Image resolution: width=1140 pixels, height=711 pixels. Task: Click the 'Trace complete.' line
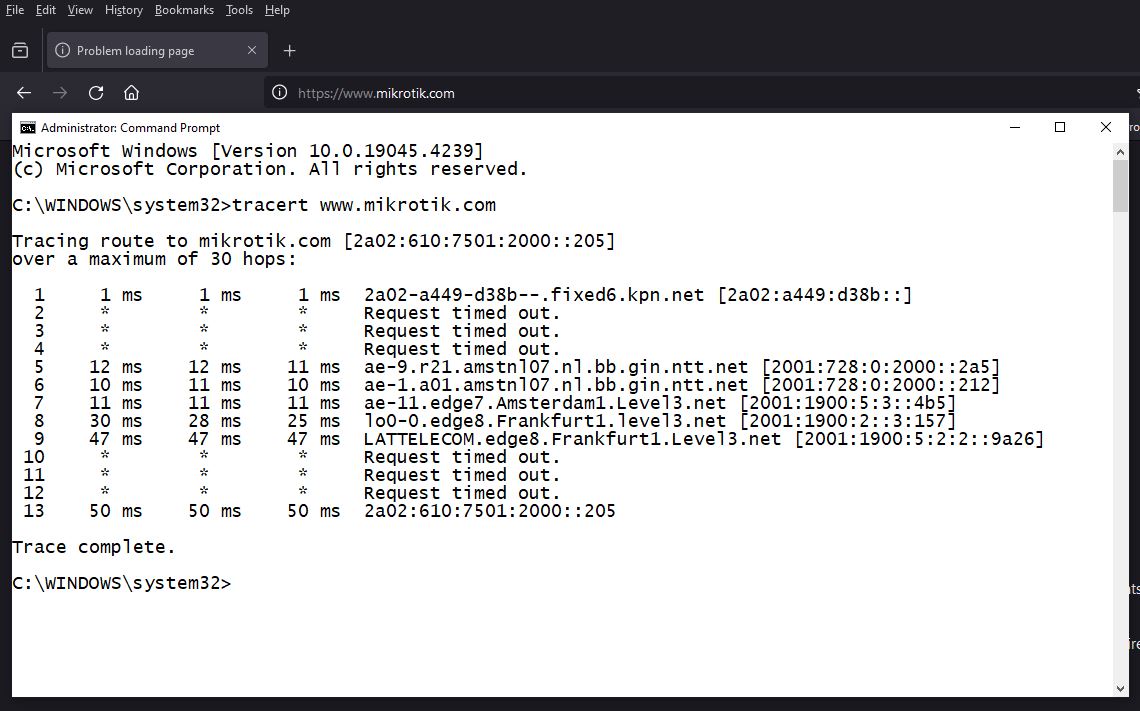[x=94, y=547]
